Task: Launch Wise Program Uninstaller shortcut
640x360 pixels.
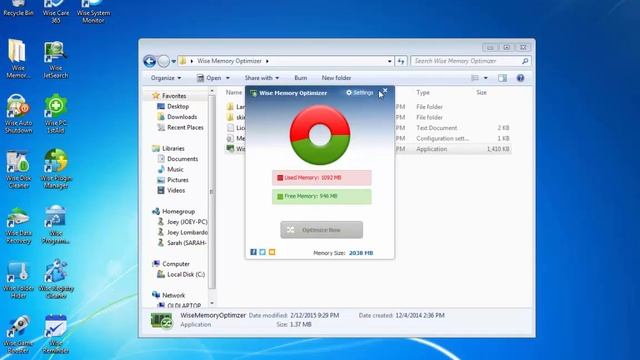Action: click(56, 225)
